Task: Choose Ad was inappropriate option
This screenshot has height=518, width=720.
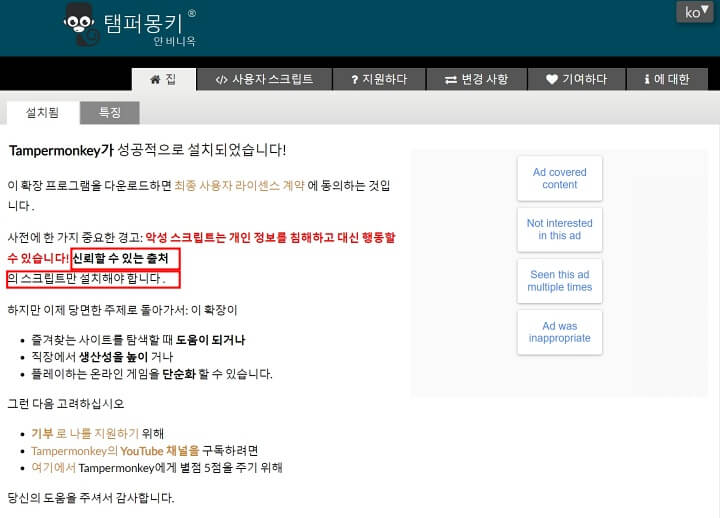Action: coord(559,332)
